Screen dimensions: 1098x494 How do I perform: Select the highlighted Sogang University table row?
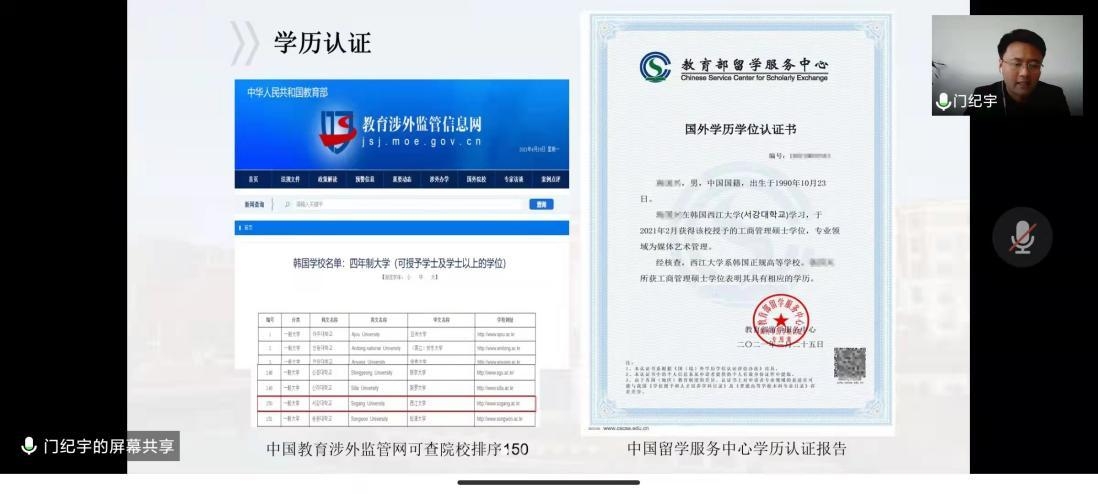398,403
